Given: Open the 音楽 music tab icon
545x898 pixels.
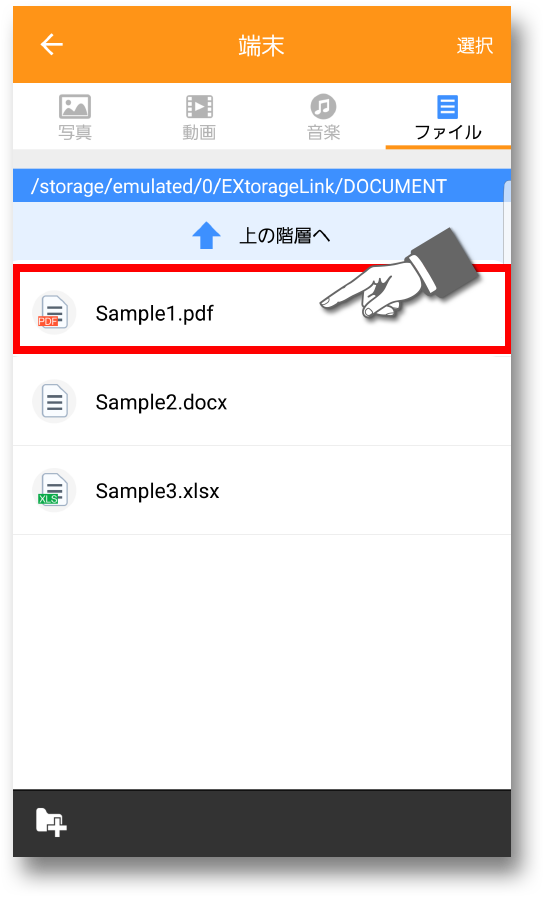Looking at the screenshot, I should tap(323, 107).
